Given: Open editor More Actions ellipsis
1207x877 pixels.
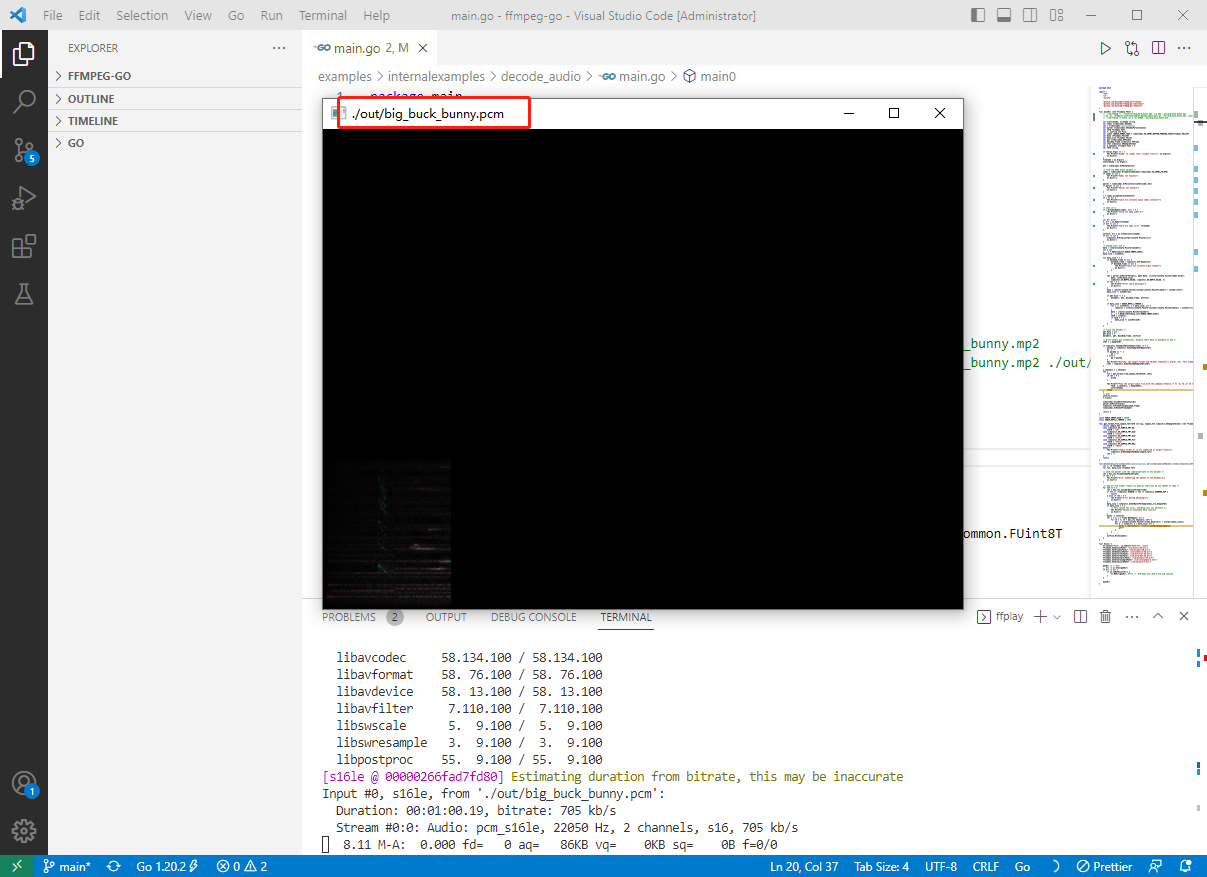Looking at the screenshot, I should [x=1185, y=48].
